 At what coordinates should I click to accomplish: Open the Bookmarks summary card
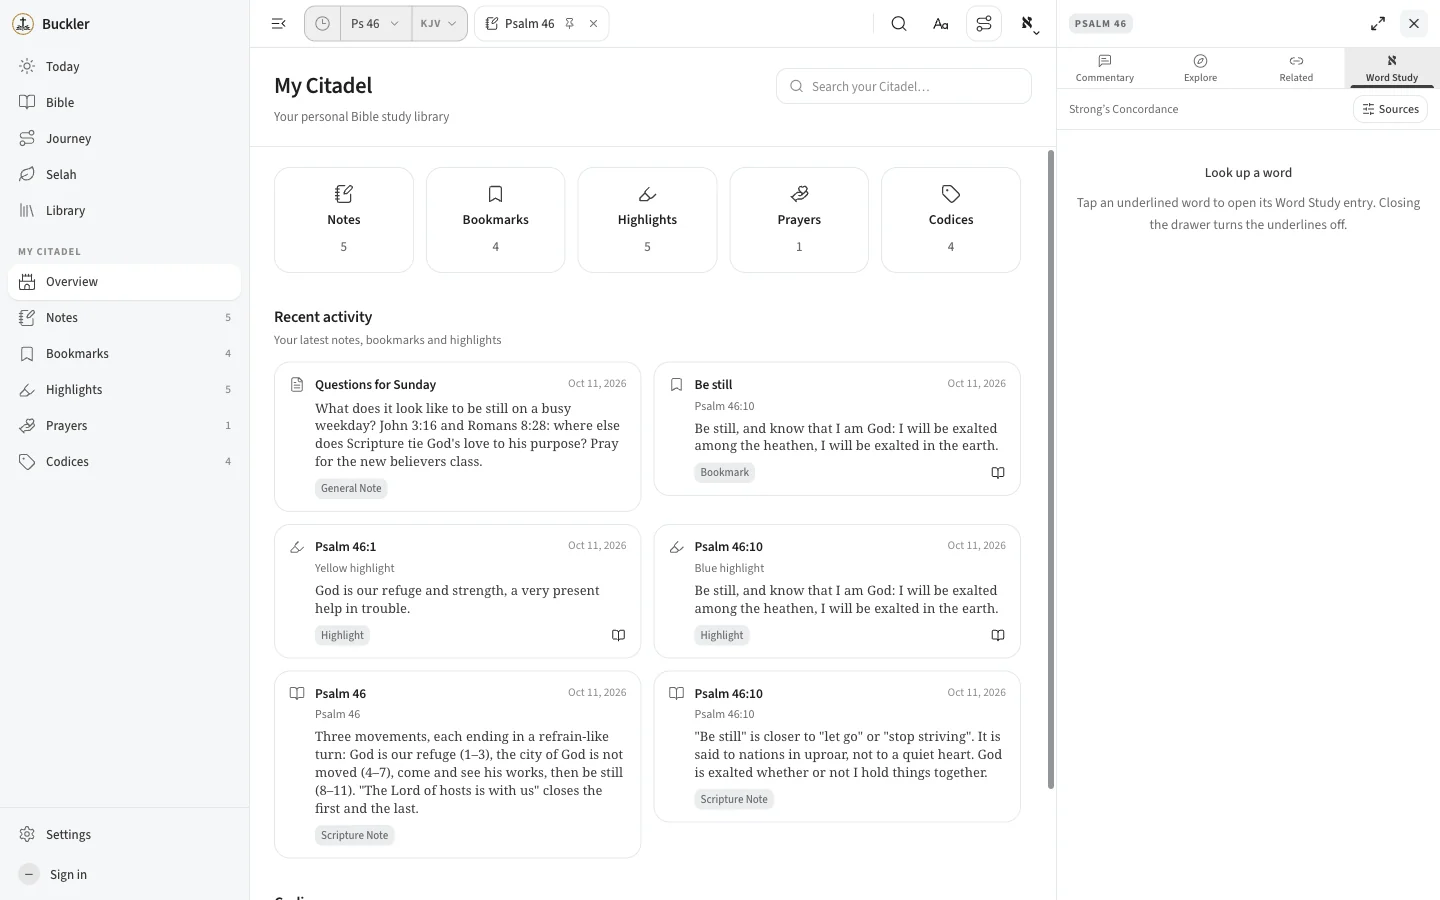496,220
